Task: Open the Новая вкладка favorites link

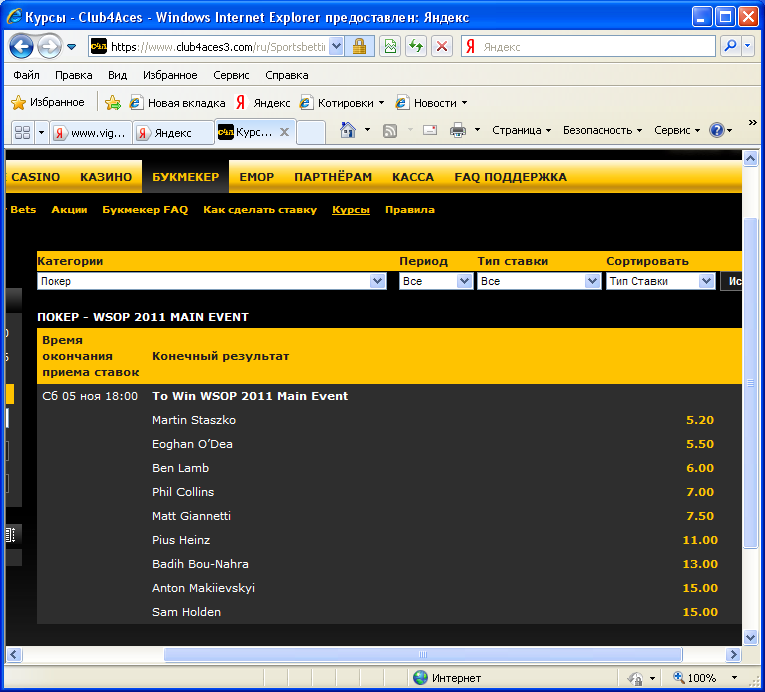Action: coord(178,103)
